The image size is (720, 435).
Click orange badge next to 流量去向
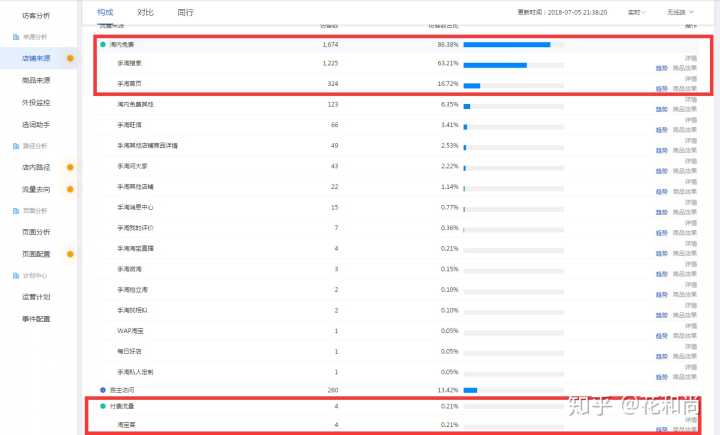[x=69, y=189]
